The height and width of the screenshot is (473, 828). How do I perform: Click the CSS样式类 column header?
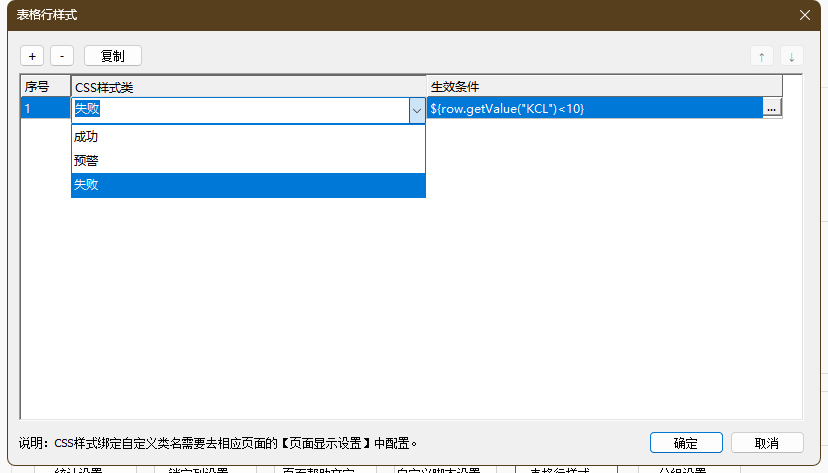click(x=248, y=87)
